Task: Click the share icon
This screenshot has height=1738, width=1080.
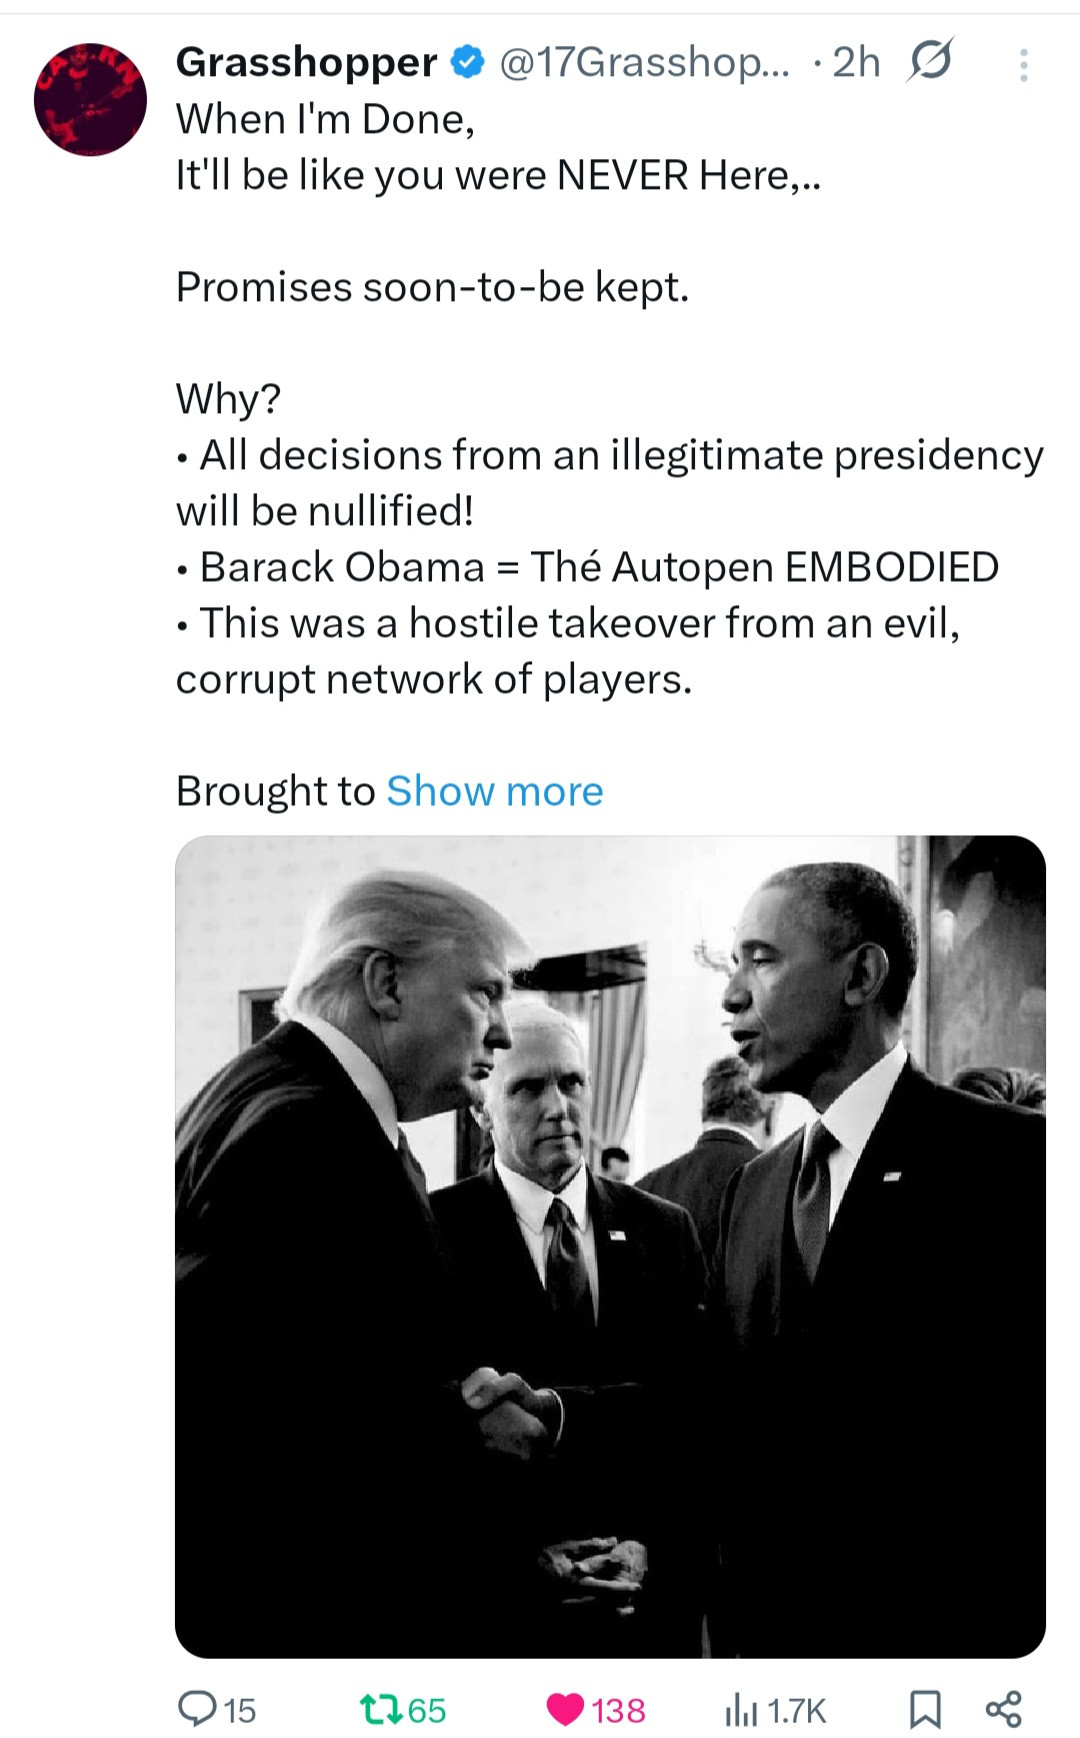Action: pos(1003,1709)
